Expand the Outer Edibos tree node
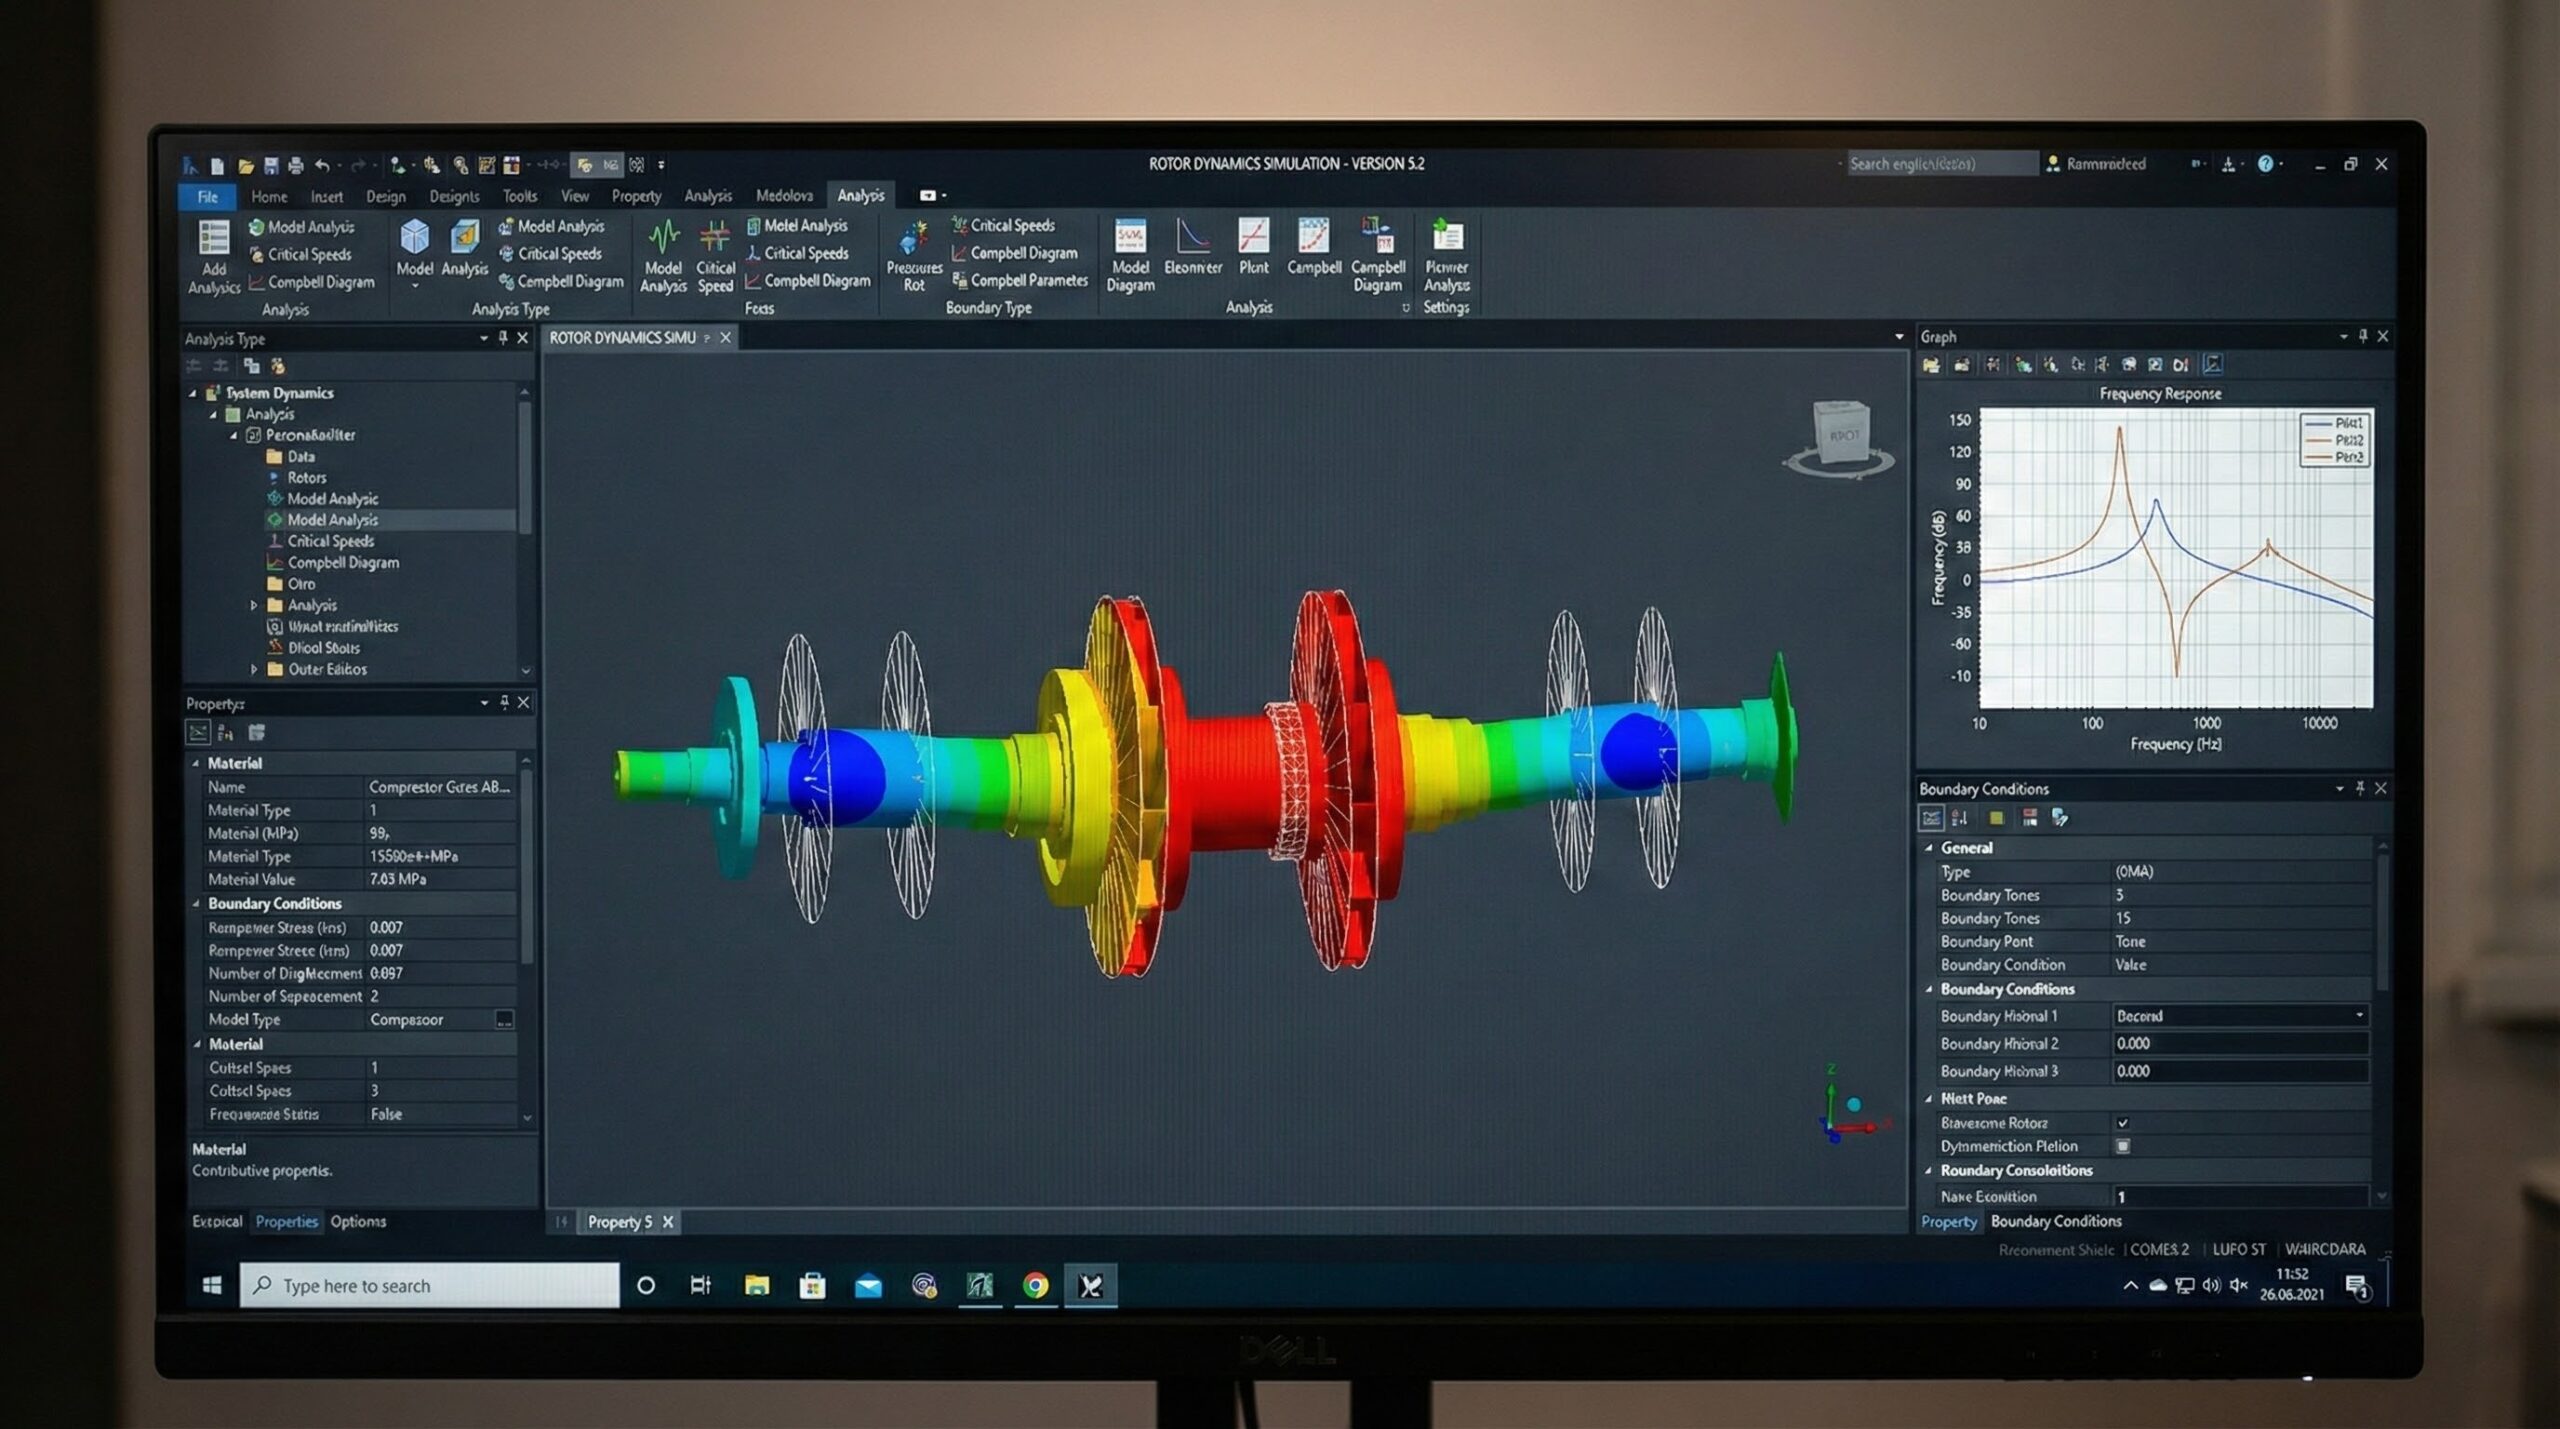 tap(254, 669)
